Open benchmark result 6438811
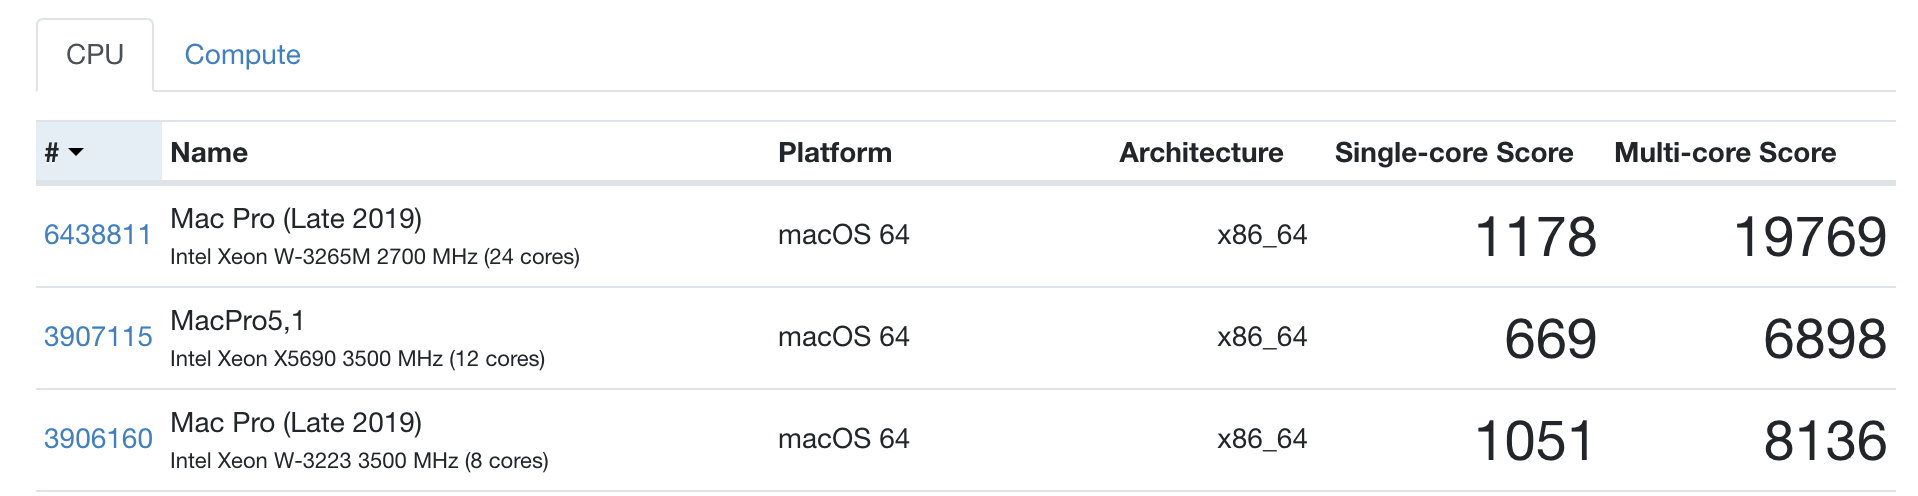 coord(97,235)
